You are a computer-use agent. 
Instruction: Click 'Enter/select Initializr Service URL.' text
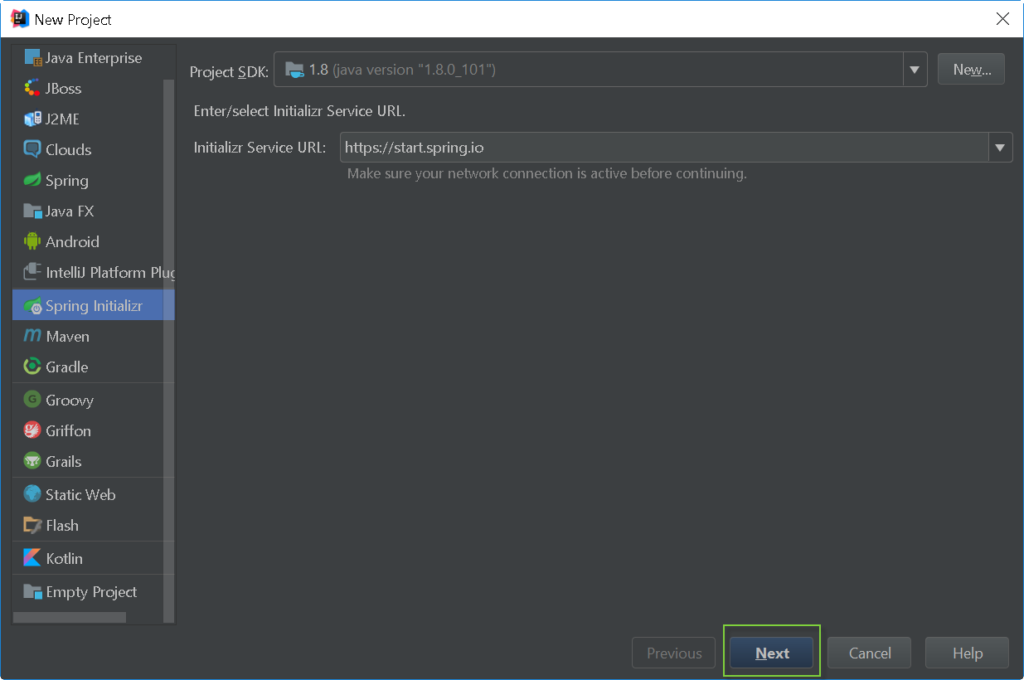299,111
